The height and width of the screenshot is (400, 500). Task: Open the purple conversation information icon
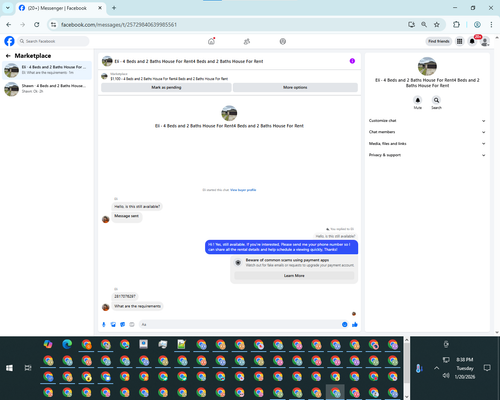pos(352,61)
